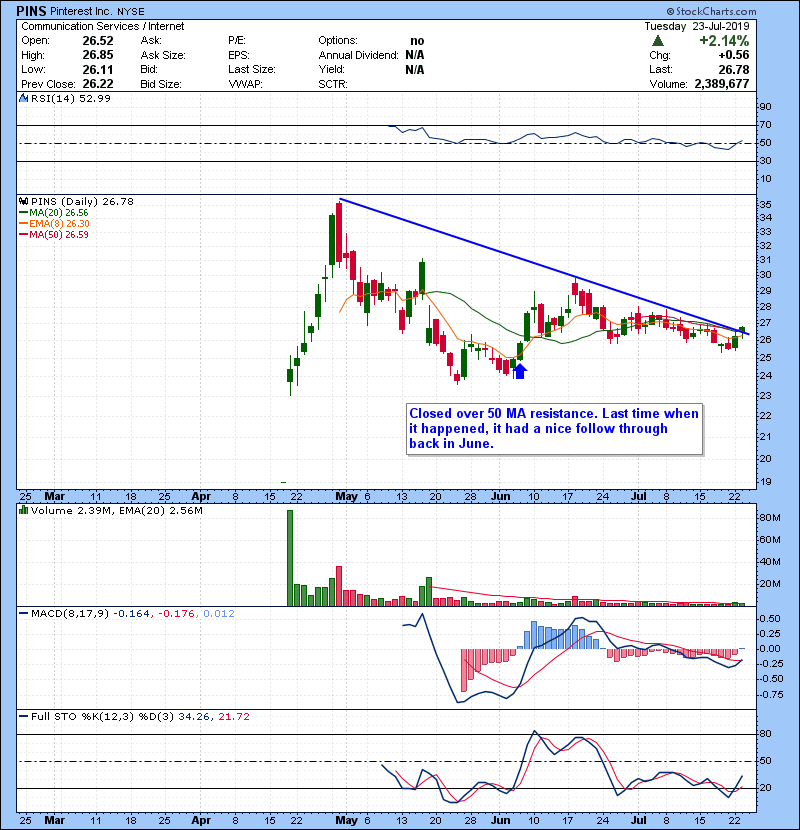Screen dimensions: 800x830
Task: Click the 'MACD(8,17,9)' indicator label
Action: (70, 614)
